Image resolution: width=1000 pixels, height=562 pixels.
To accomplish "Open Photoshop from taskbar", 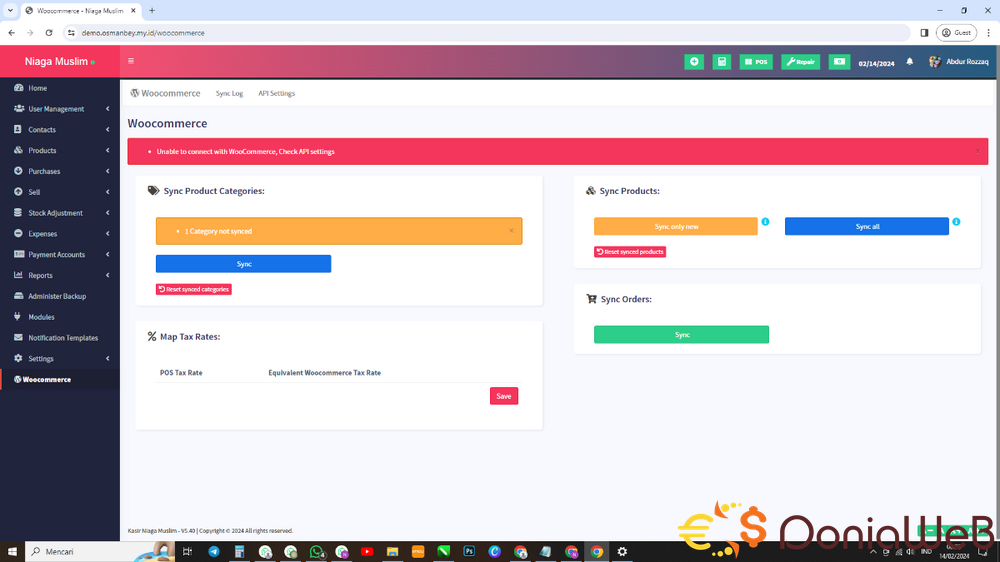I will pyautogui.click(x=469, y=552).
